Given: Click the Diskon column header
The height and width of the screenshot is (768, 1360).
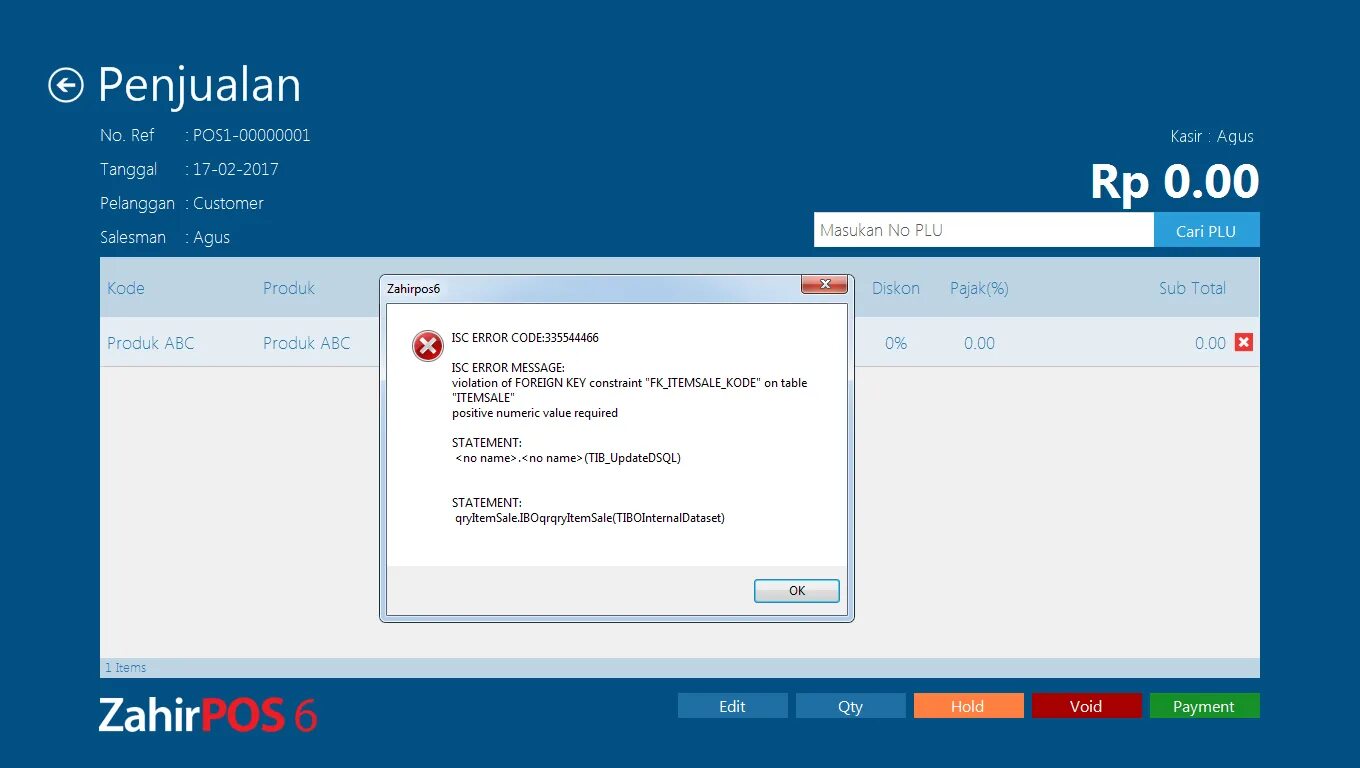Looking at the screenshot, I should pyautogui.click(x=896, y=288).
